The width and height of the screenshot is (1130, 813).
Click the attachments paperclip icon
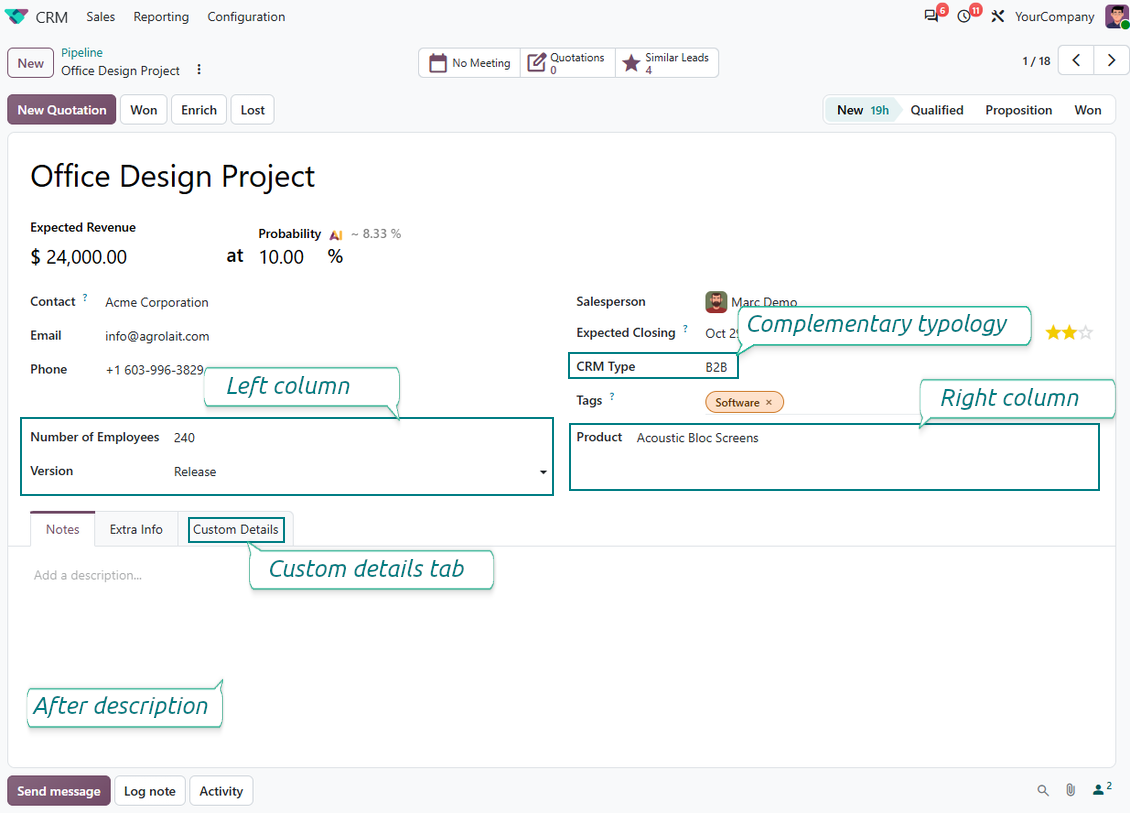point(1070,791)
